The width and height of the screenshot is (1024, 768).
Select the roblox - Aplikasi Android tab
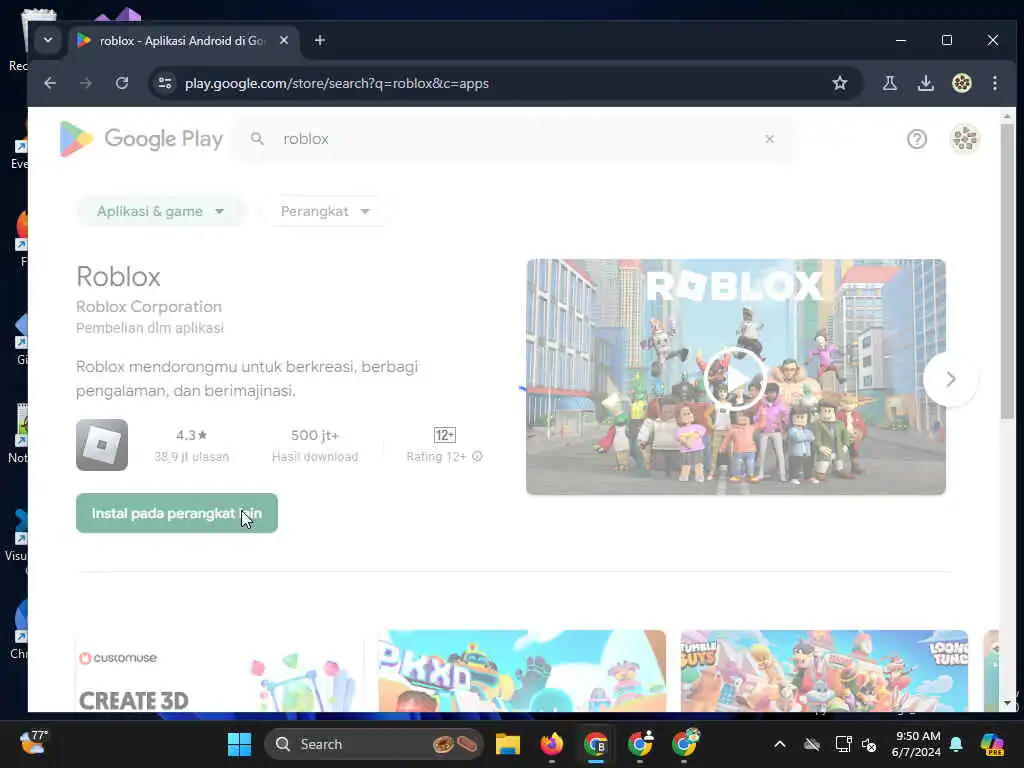pyautogui.click(x=183, y=40)
